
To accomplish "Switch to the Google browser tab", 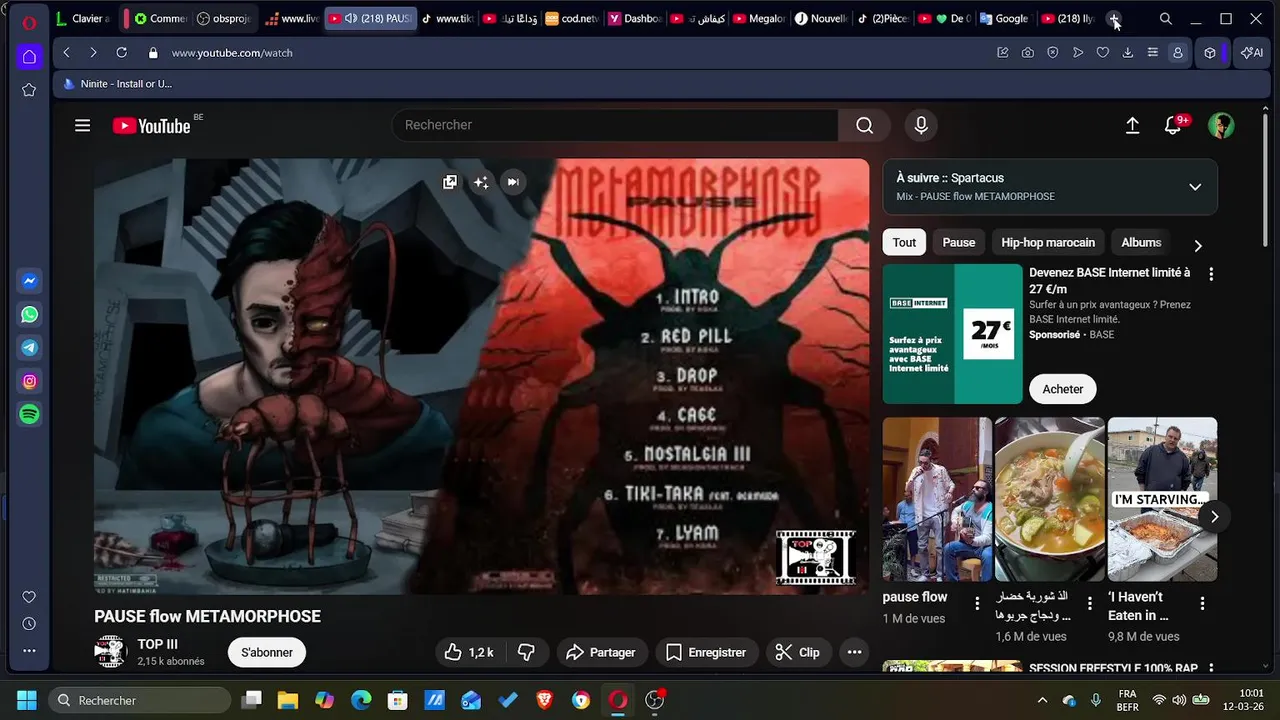I will coord(1003,18).
